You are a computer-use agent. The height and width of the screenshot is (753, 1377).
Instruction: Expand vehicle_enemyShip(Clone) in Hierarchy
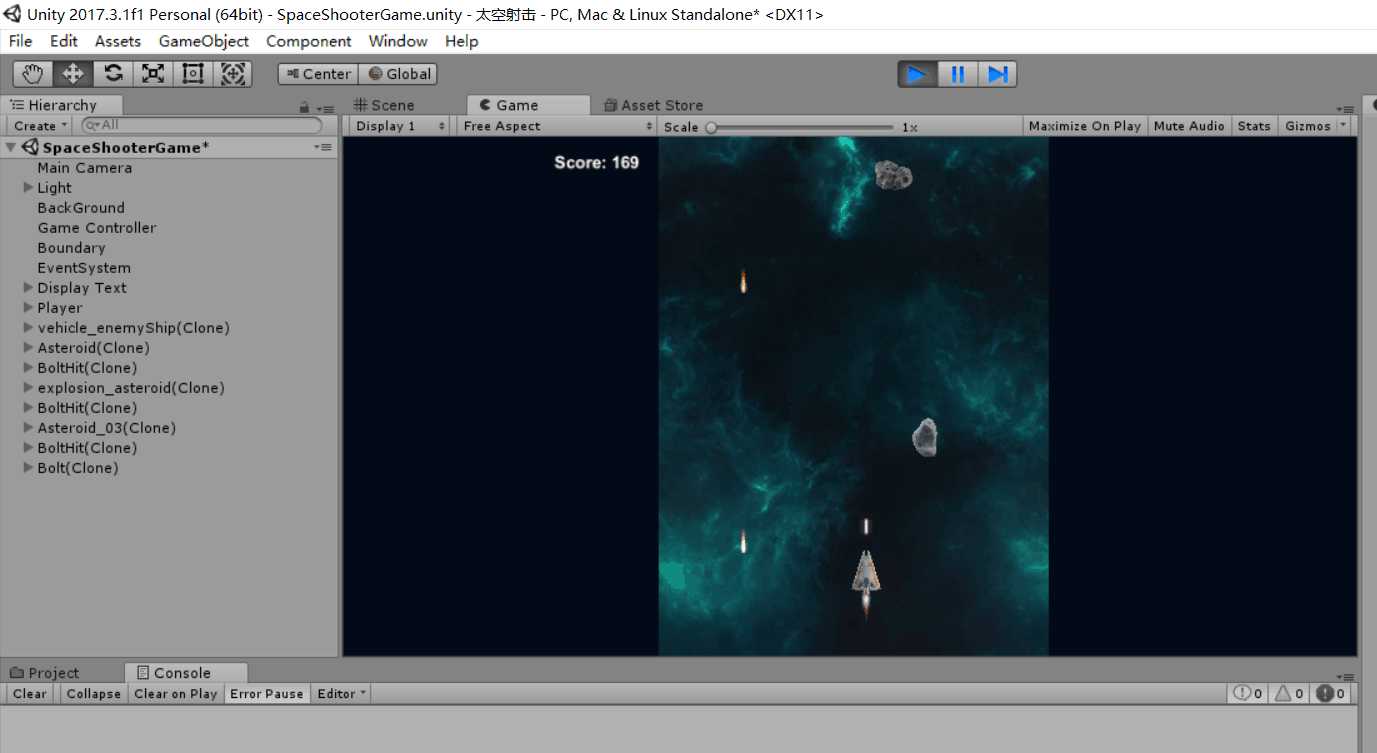(28, 327)
